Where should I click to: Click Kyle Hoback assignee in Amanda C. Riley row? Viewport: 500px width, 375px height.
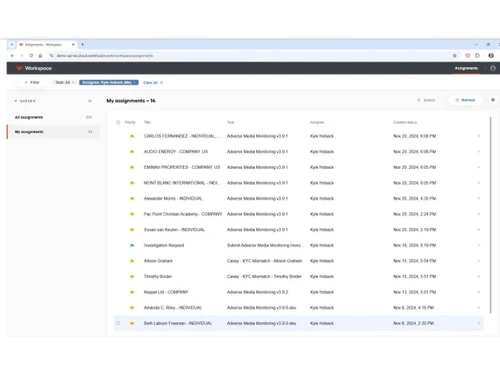pyautogui.click(x=322, y=308)
